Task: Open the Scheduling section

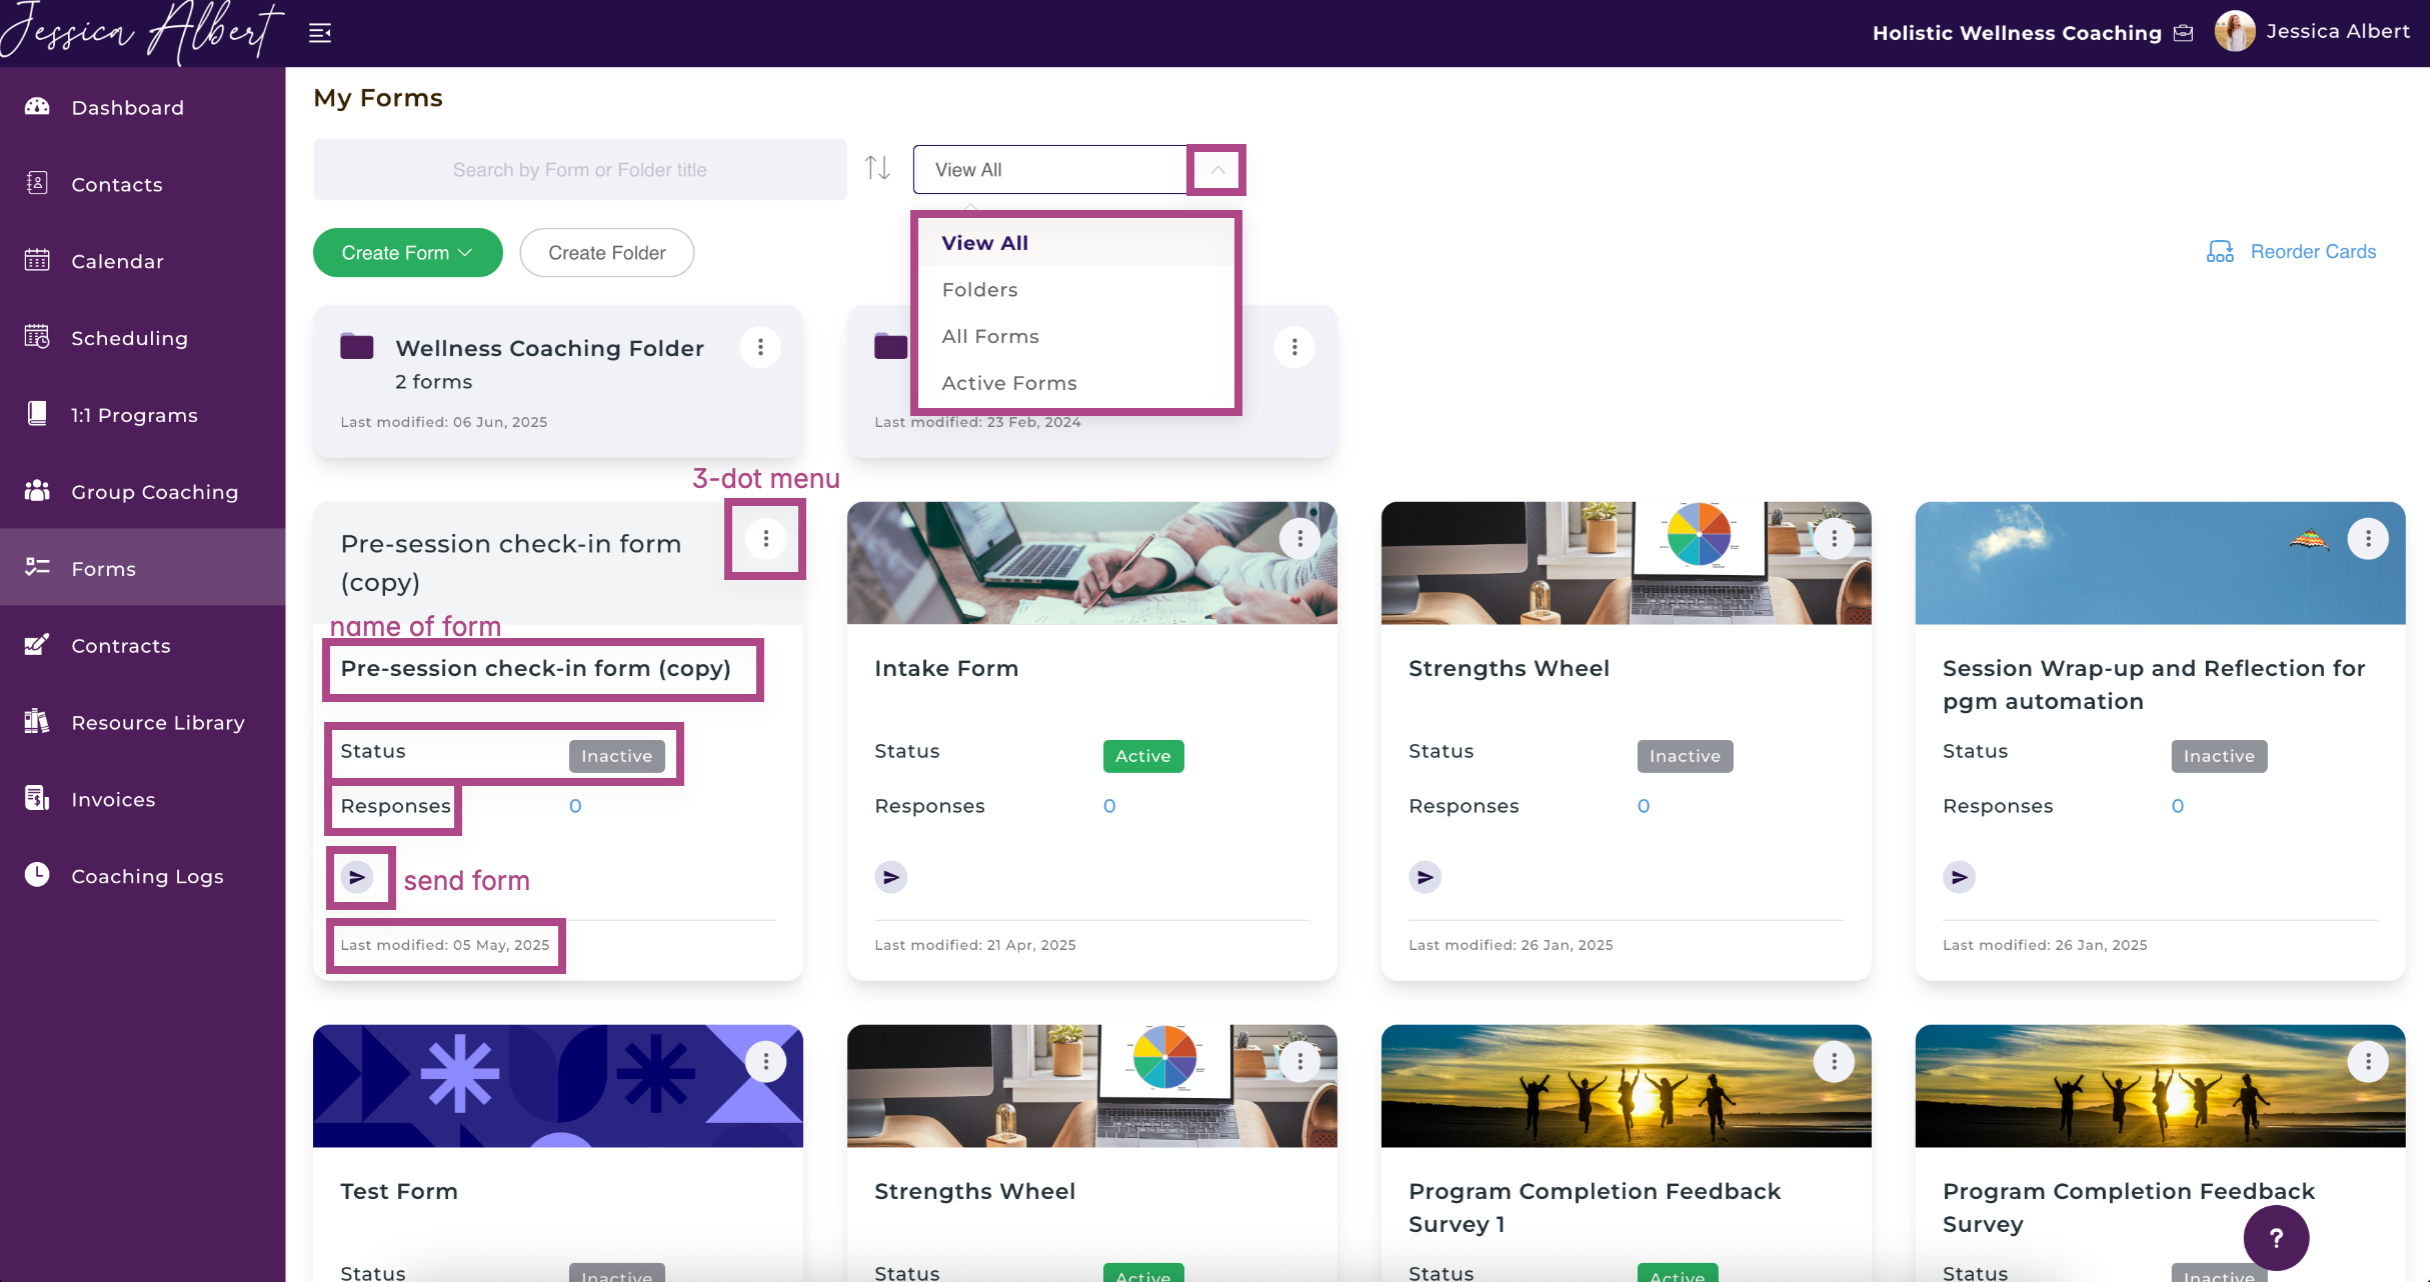Action: [x=129, y=338]
